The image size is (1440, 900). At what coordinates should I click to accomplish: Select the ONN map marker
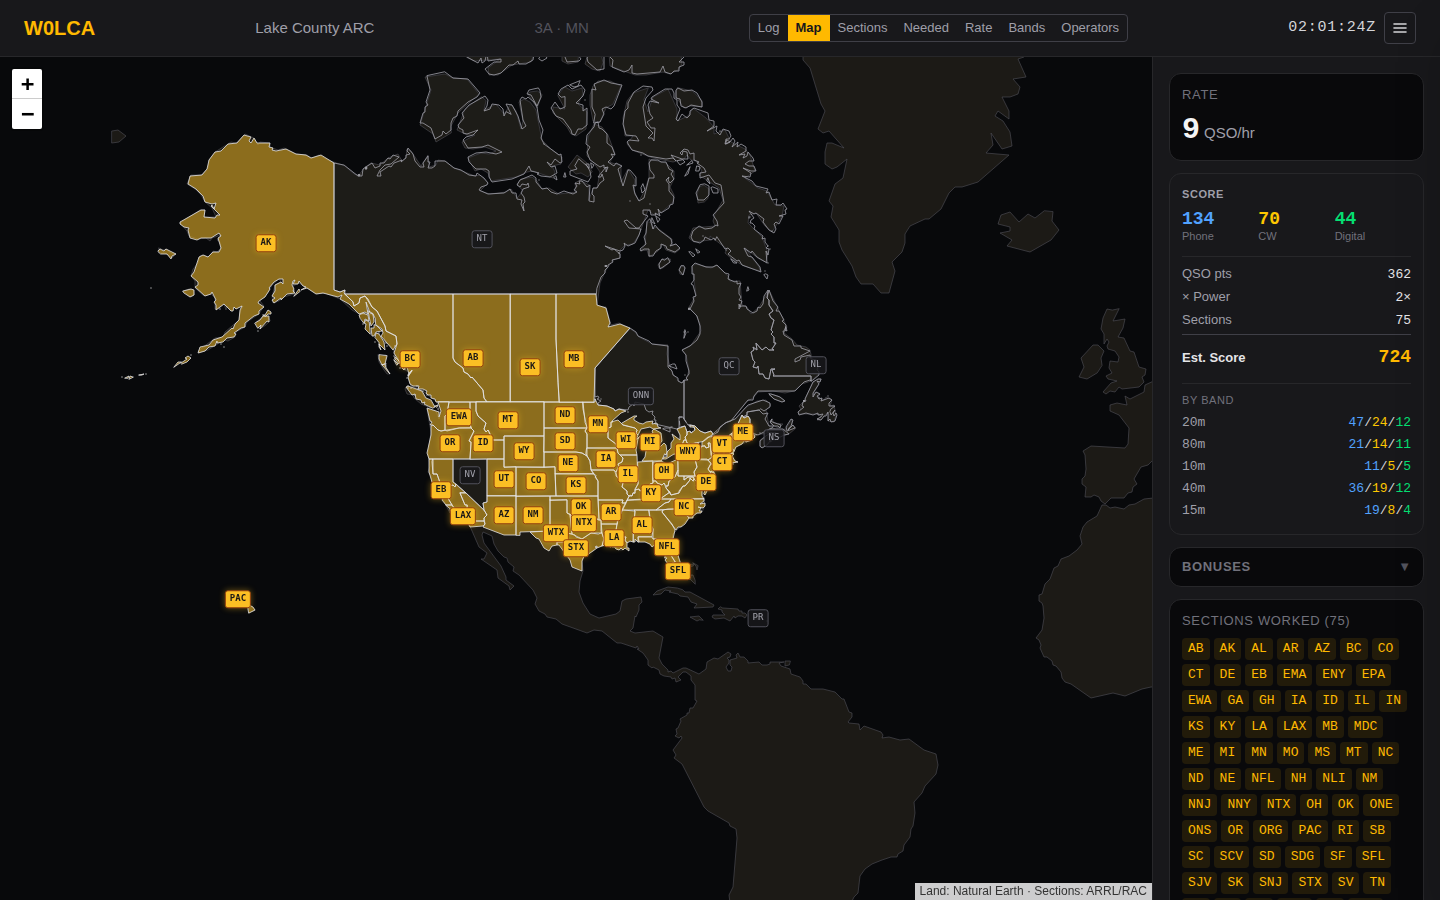point(641,395)
